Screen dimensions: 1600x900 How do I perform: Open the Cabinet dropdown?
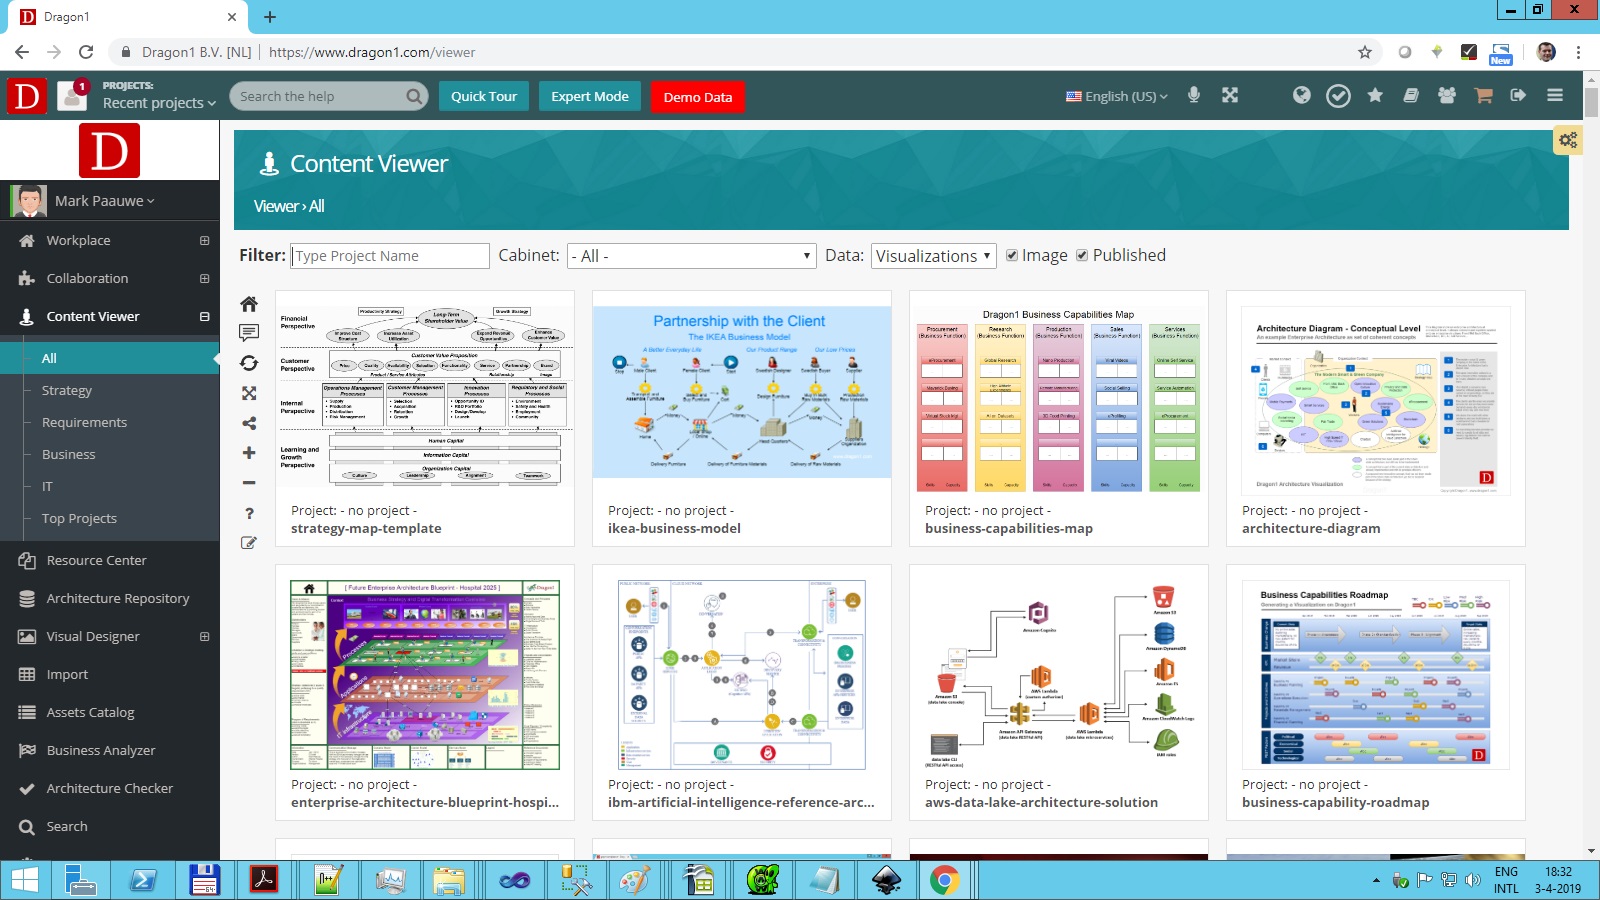pos(691,256)
